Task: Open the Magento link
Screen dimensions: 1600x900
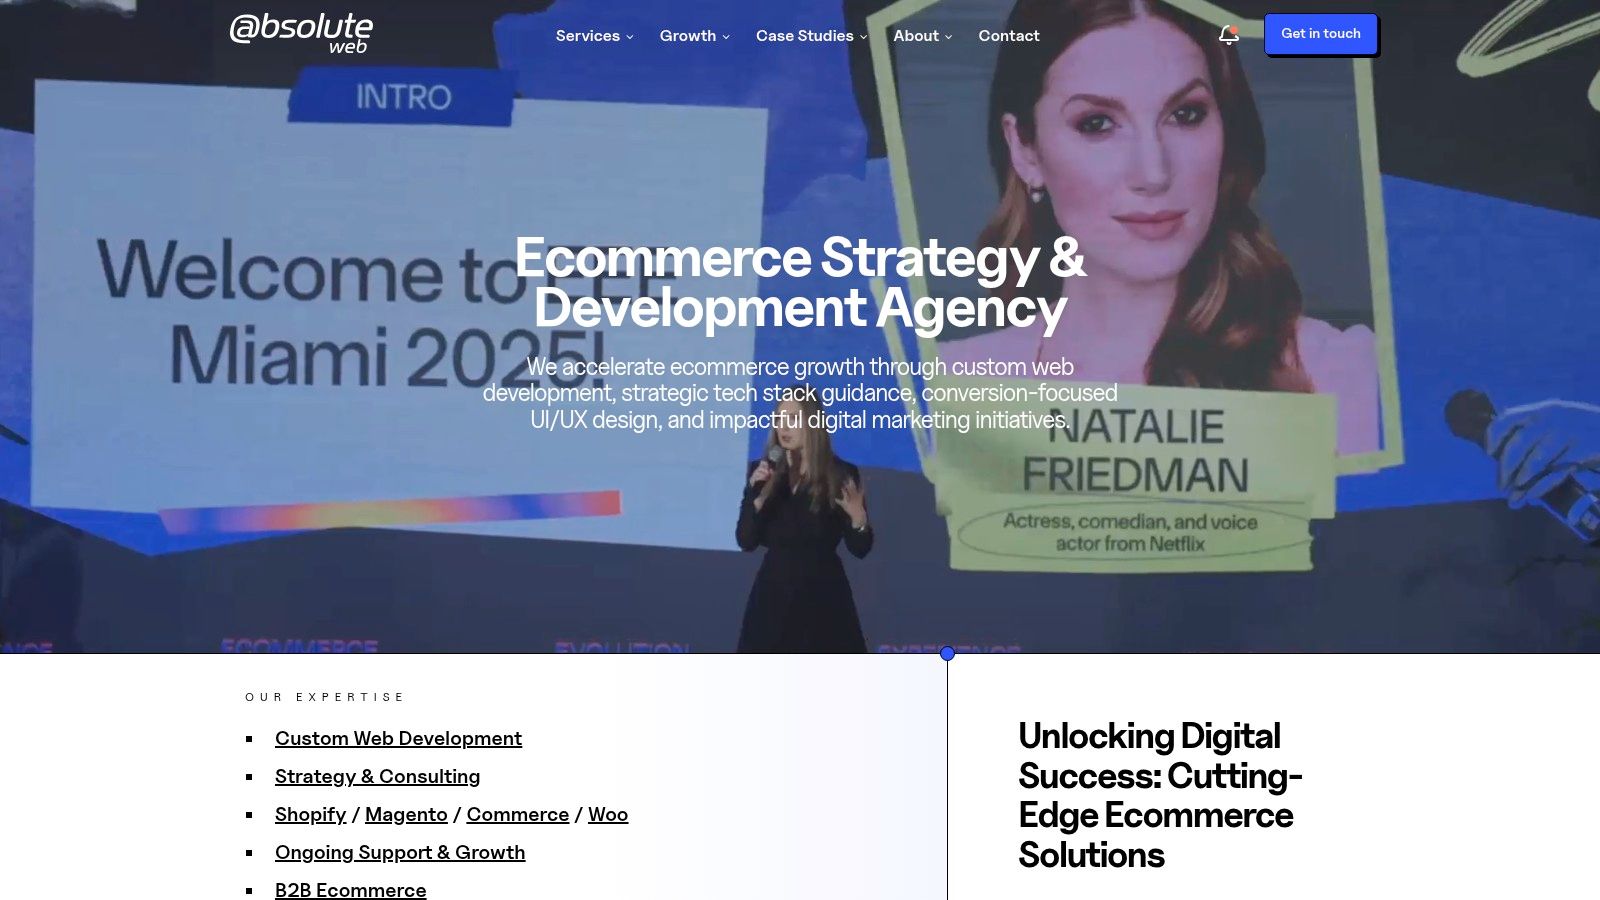Action: point(407,814)
